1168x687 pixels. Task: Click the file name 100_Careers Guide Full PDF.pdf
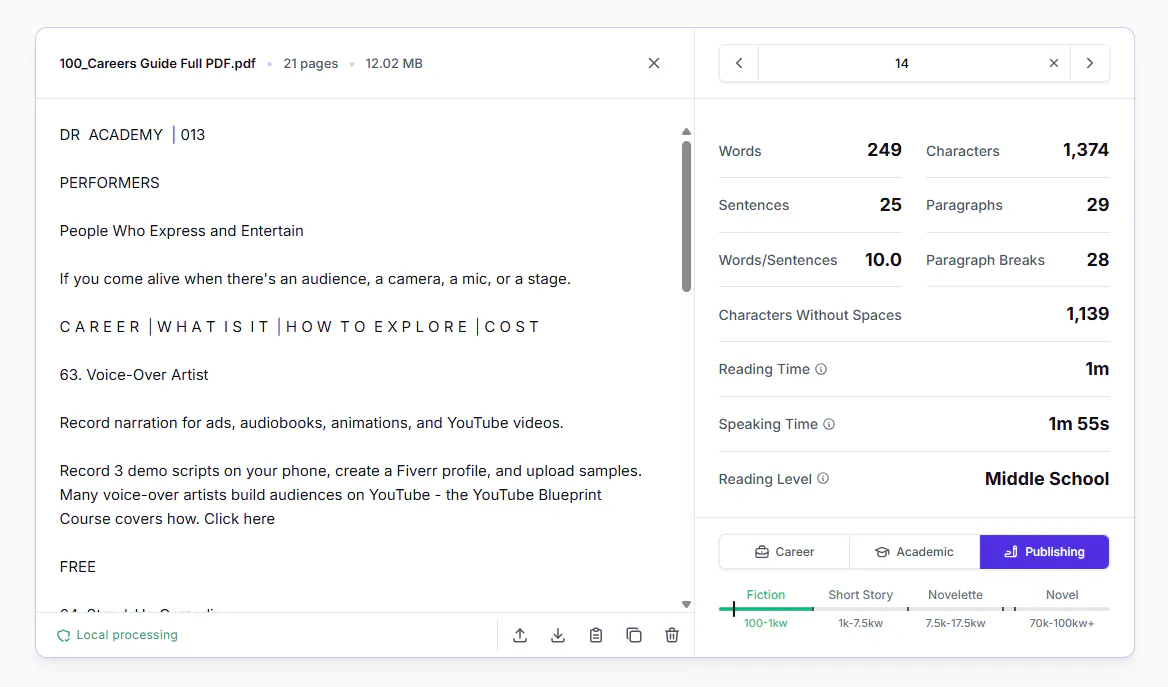pyautogui.click(x=157, y=63)
